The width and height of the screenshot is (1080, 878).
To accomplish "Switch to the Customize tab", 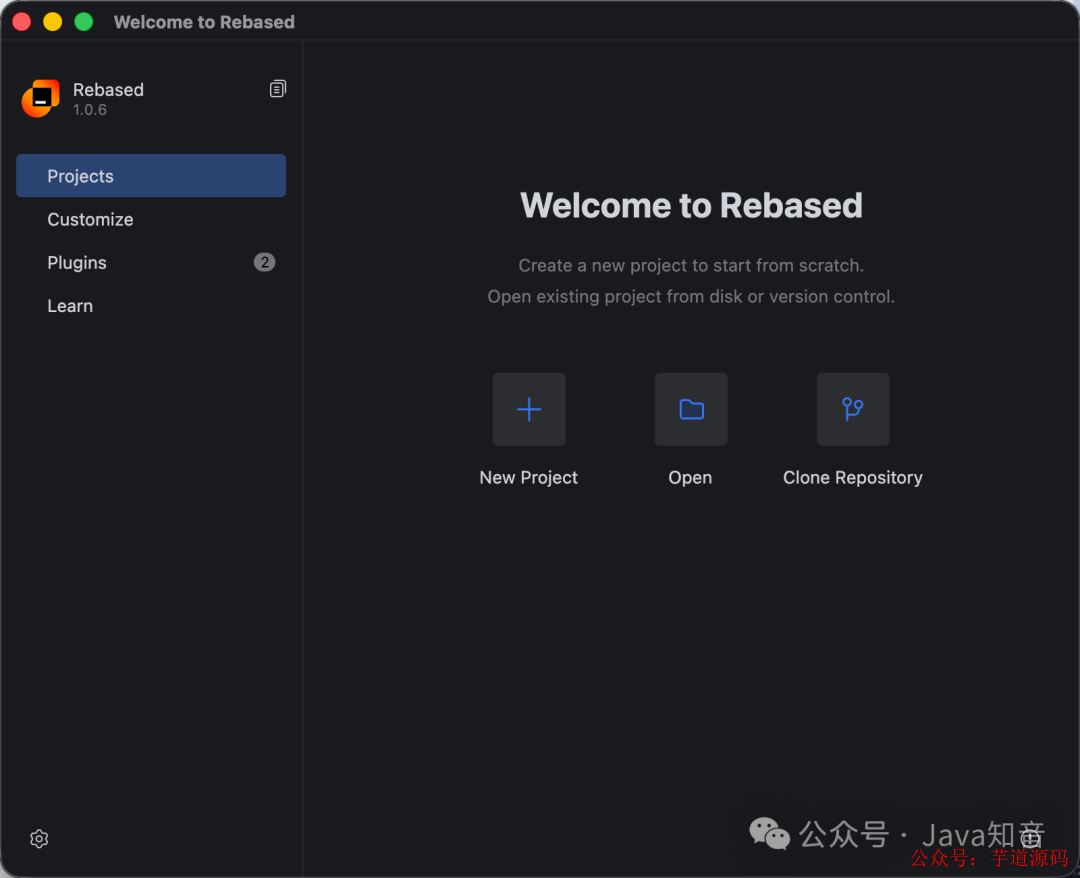I will click(x=151, y=219).
